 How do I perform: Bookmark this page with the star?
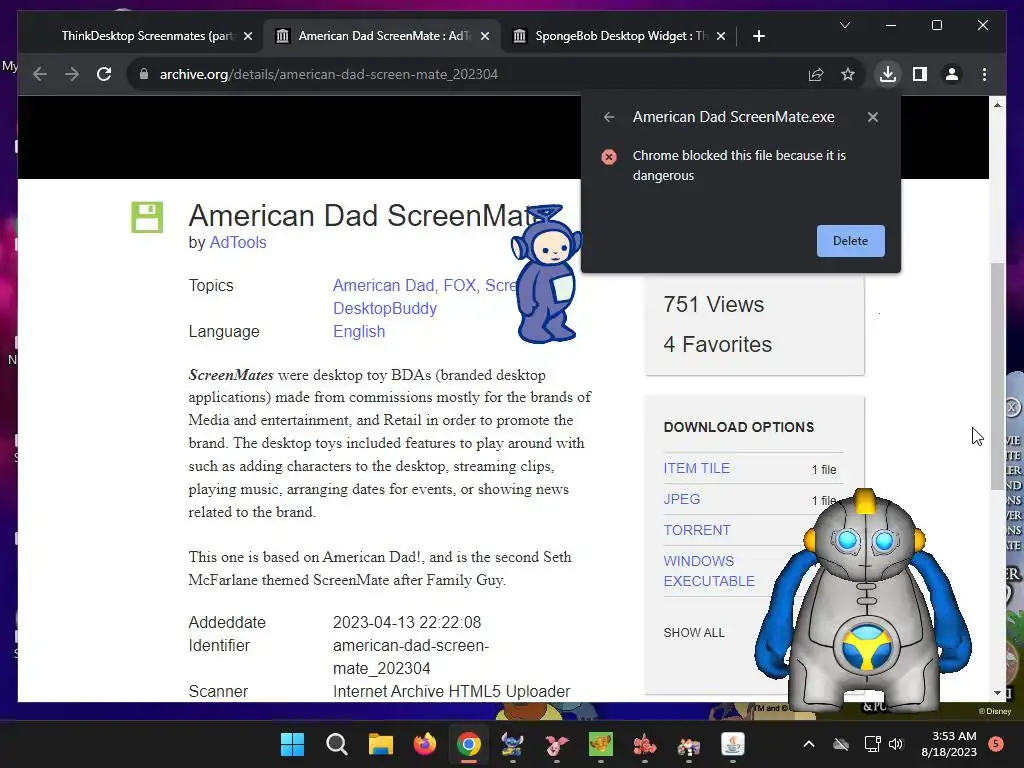(x=848, y=74)
